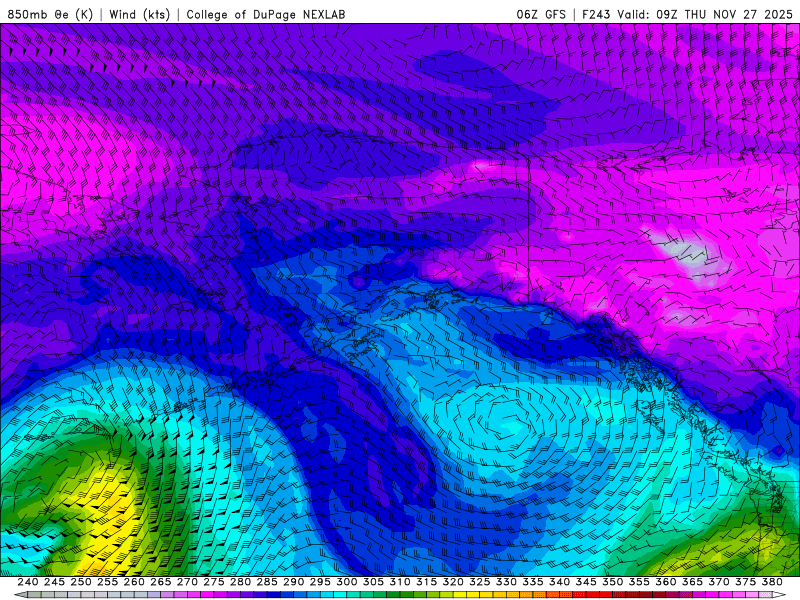The image size is (800, 600).
Task: Click the magenta swatch below the 275 label
Action: [207, 594]
